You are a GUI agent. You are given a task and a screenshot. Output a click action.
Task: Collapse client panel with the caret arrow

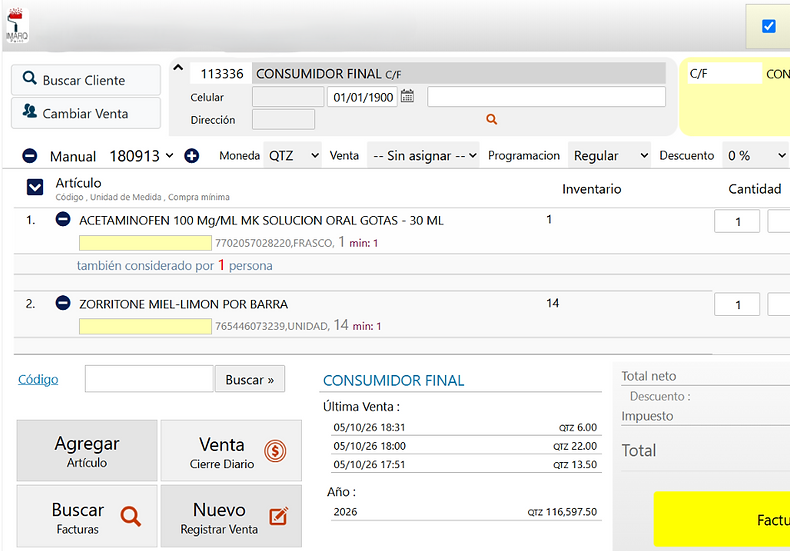[178, 67]
